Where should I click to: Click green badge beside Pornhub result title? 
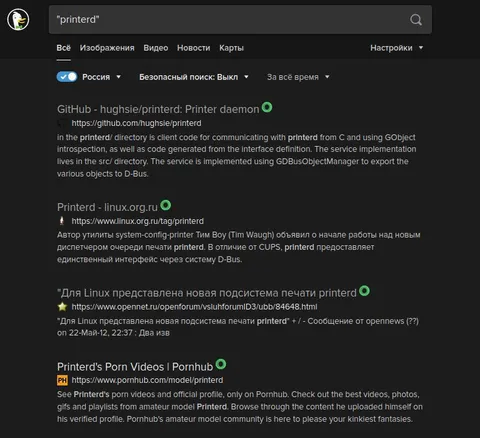click(221, 364)
